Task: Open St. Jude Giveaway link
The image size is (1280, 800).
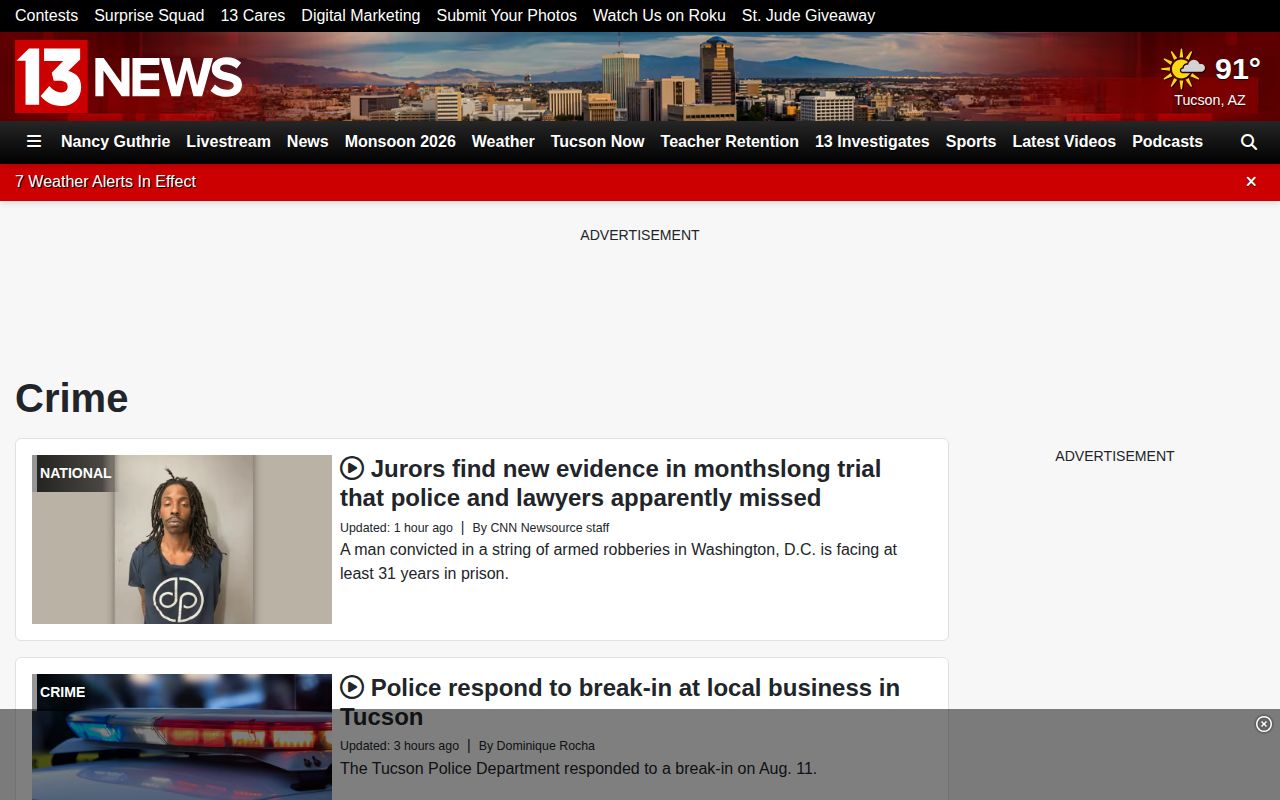Action: [808, 16]
